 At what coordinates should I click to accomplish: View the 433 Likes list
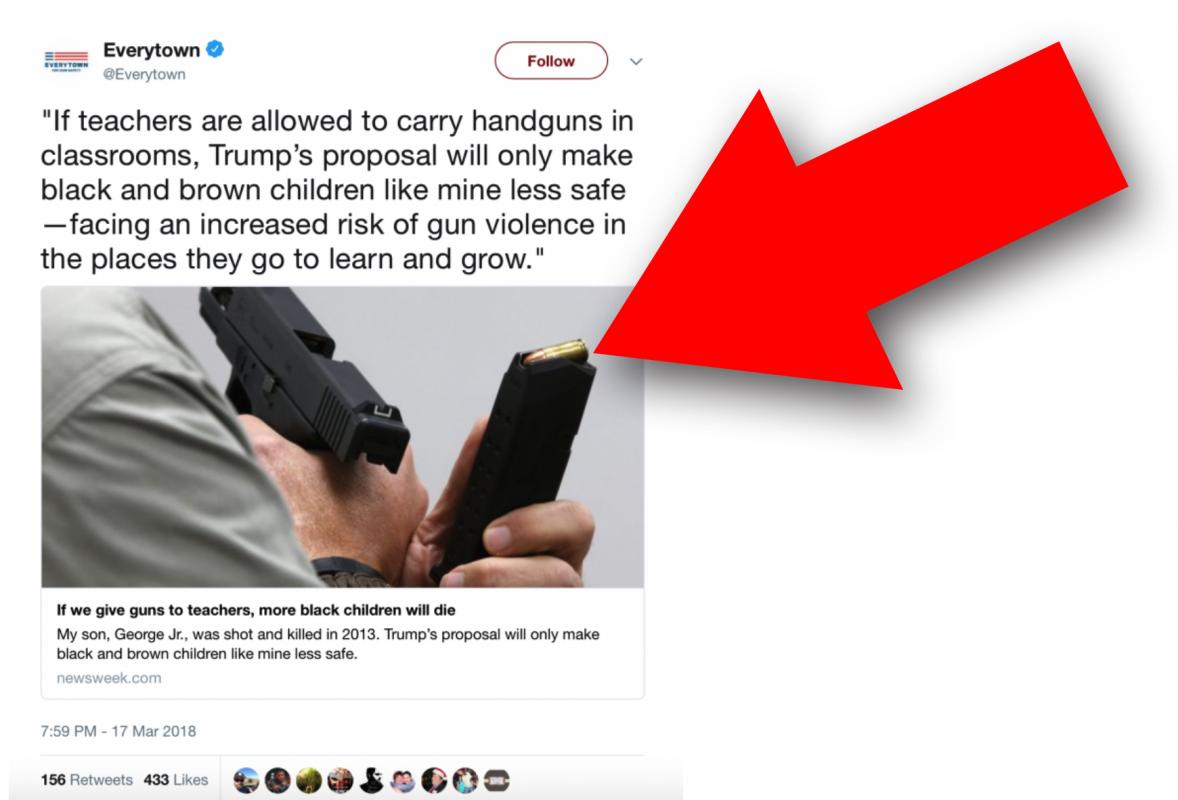[x=176, y=780]
